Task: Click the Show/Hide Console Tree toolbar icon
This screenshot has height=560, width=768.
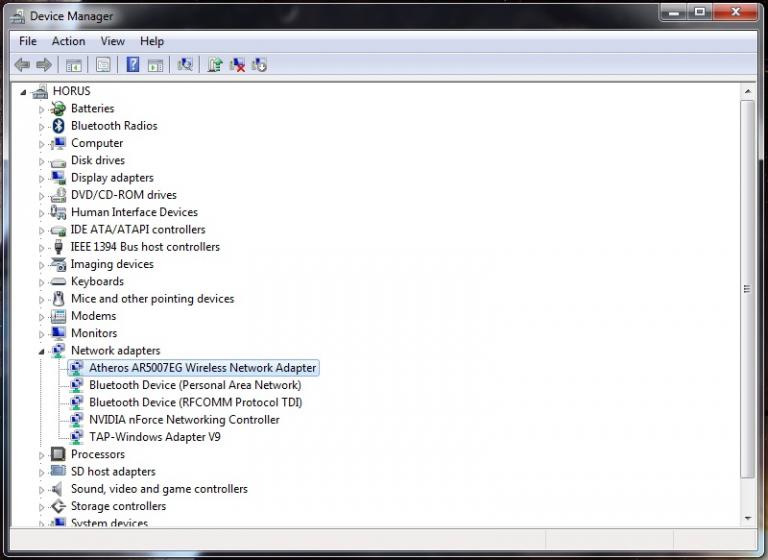Action: tap(73, 65)
